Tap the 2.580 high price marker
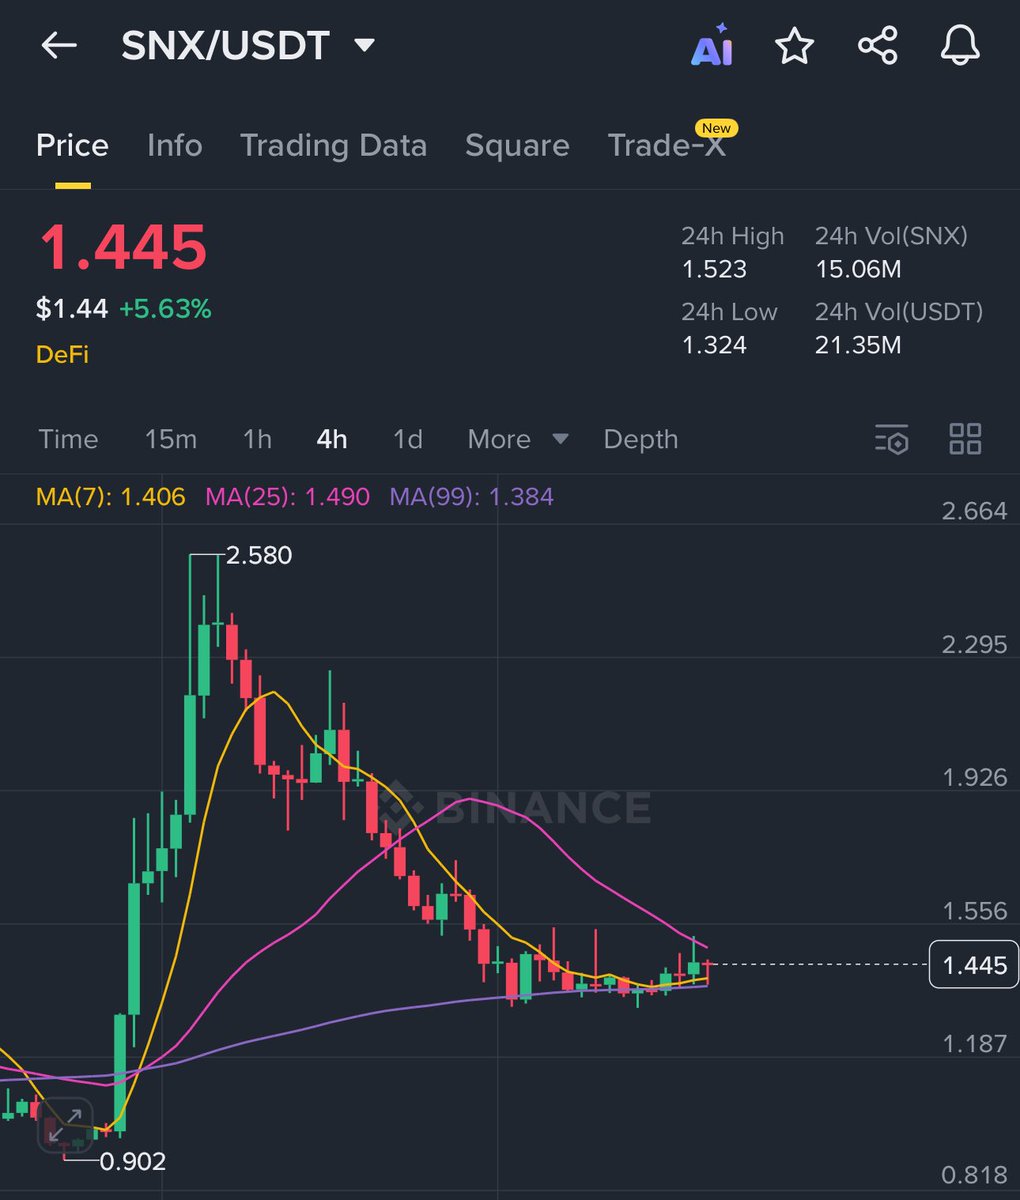The height and width of the screenshot is (1200, 1020). pos(259,555)
